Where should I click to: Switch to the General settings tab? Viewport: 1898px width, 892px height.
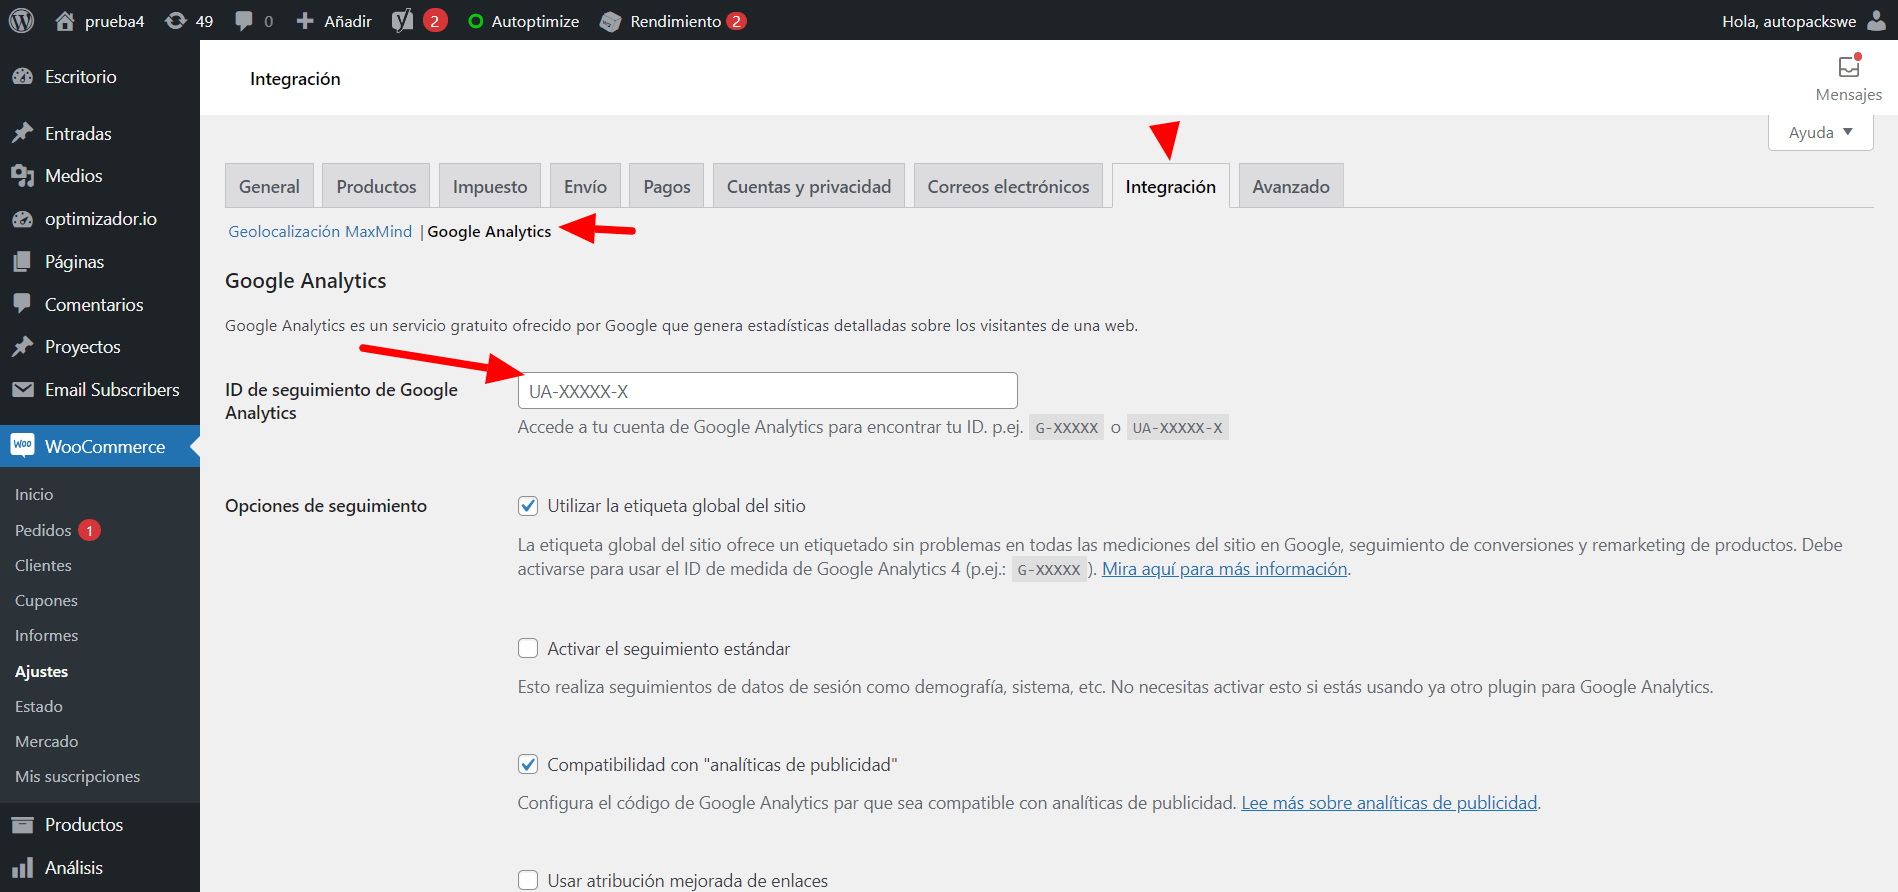[x=269, y=186]
